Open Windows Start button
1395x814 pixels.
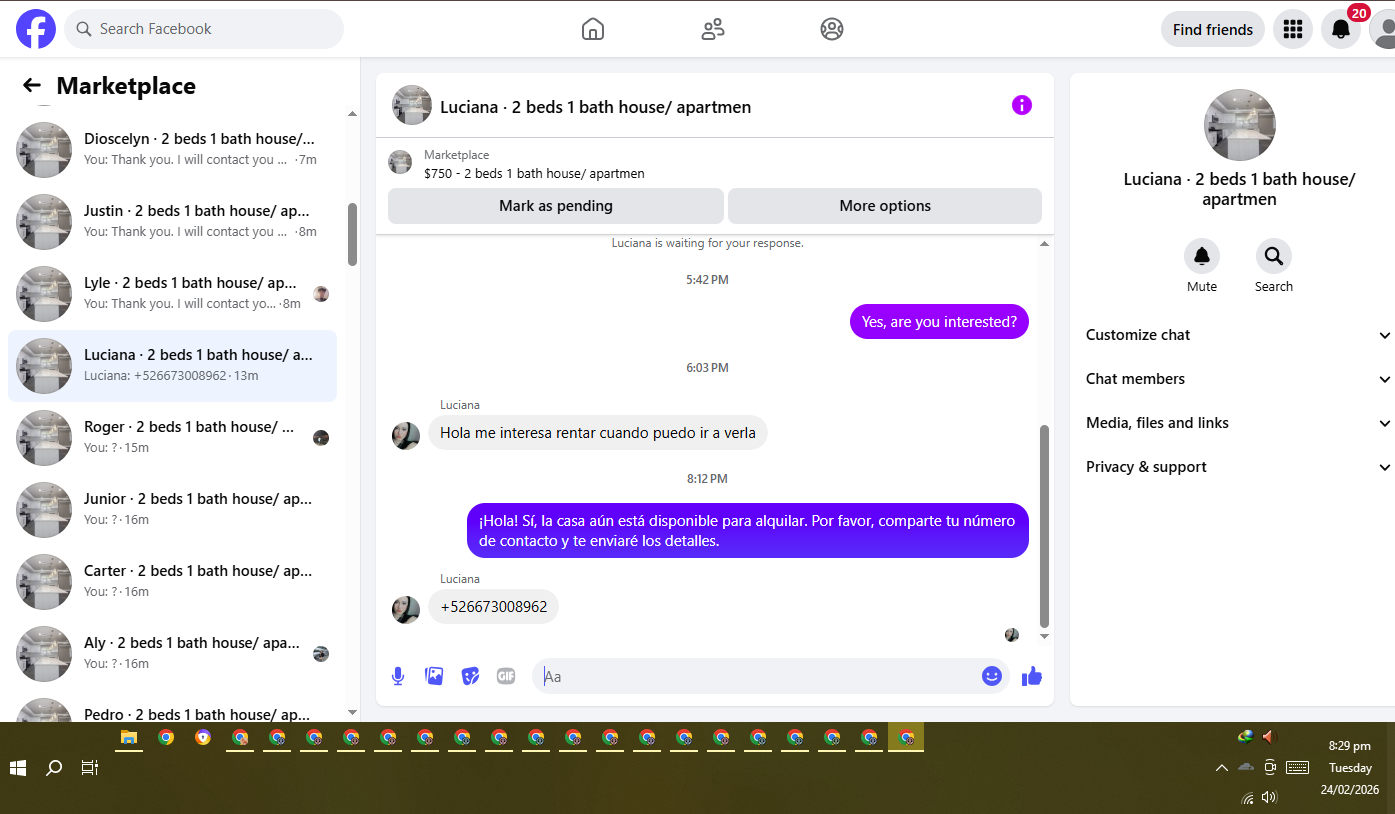[18, 768]
